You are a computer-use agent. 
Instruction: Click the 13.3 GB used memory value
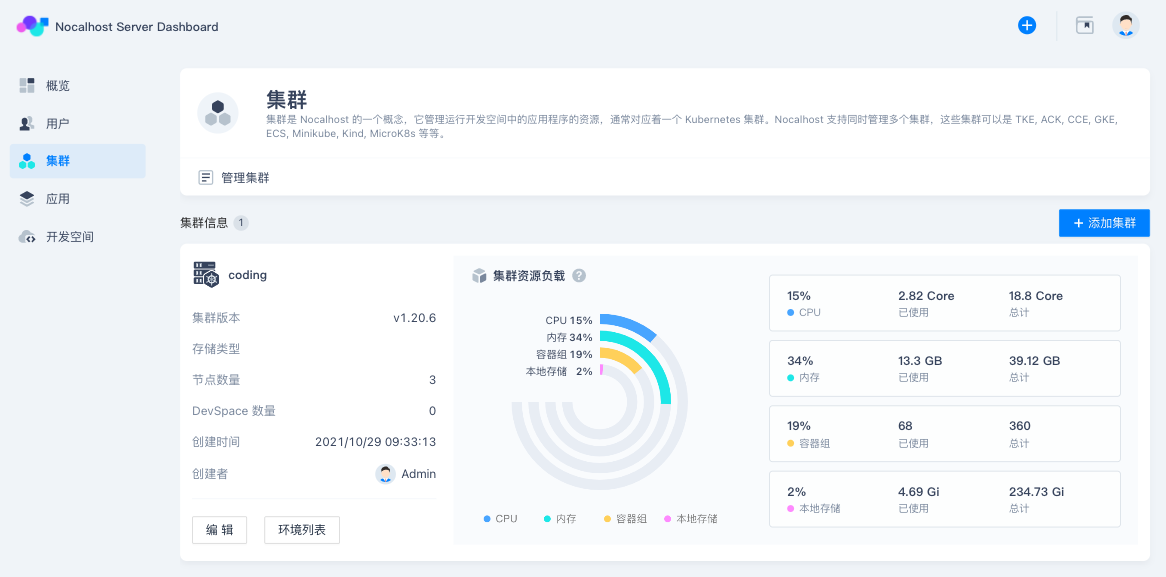point(921,361)
